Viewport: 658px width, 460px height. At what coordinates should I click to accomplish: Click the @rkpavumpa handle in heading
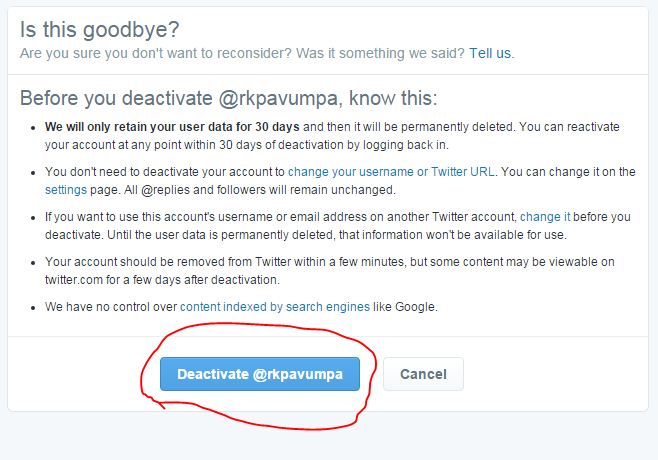pos(278,99)
